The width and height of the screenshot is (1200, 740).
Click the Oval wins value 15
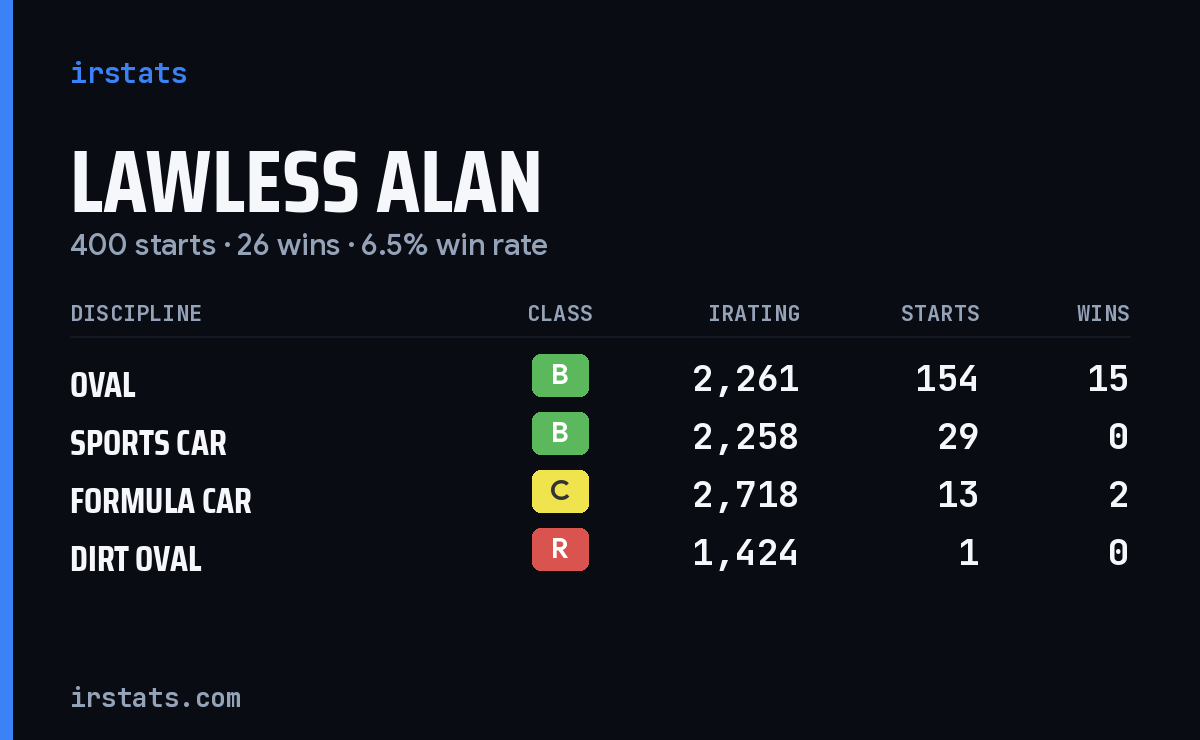[x=1108, y=379]
